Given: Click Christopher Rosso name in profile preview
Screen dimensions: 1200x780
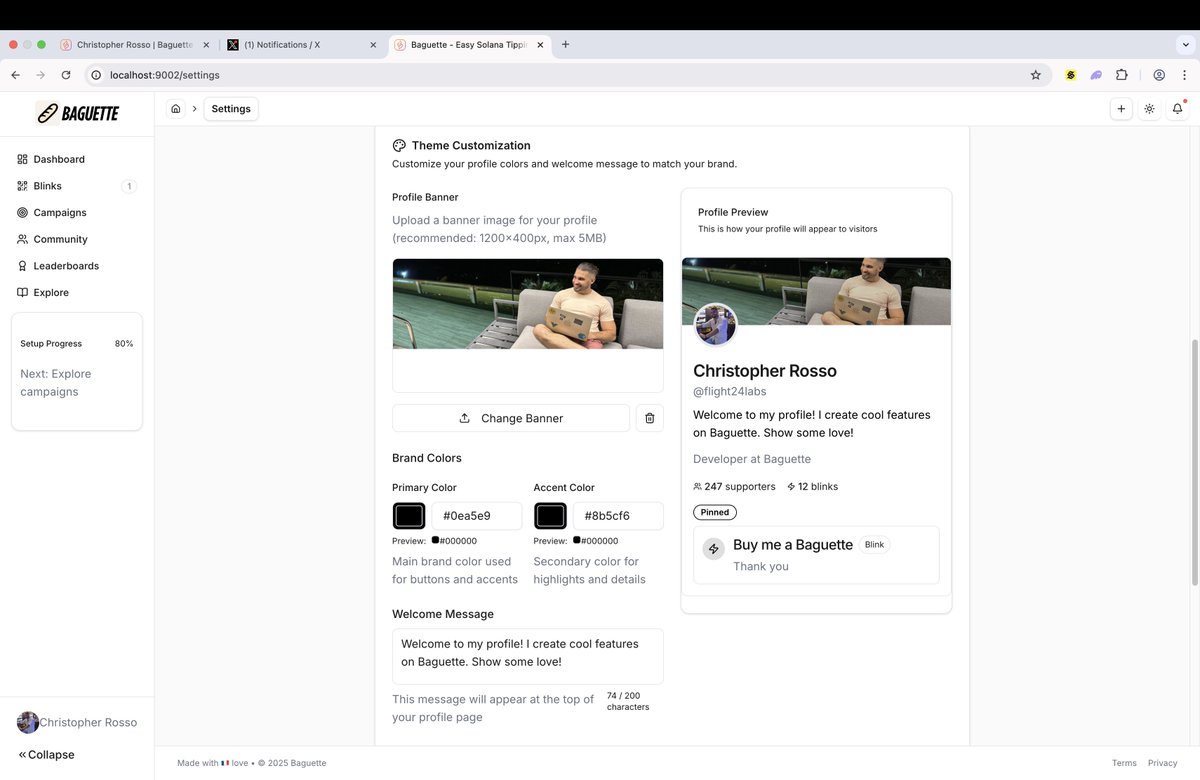Looking at the screenshot, I should (x=765, y=371).
